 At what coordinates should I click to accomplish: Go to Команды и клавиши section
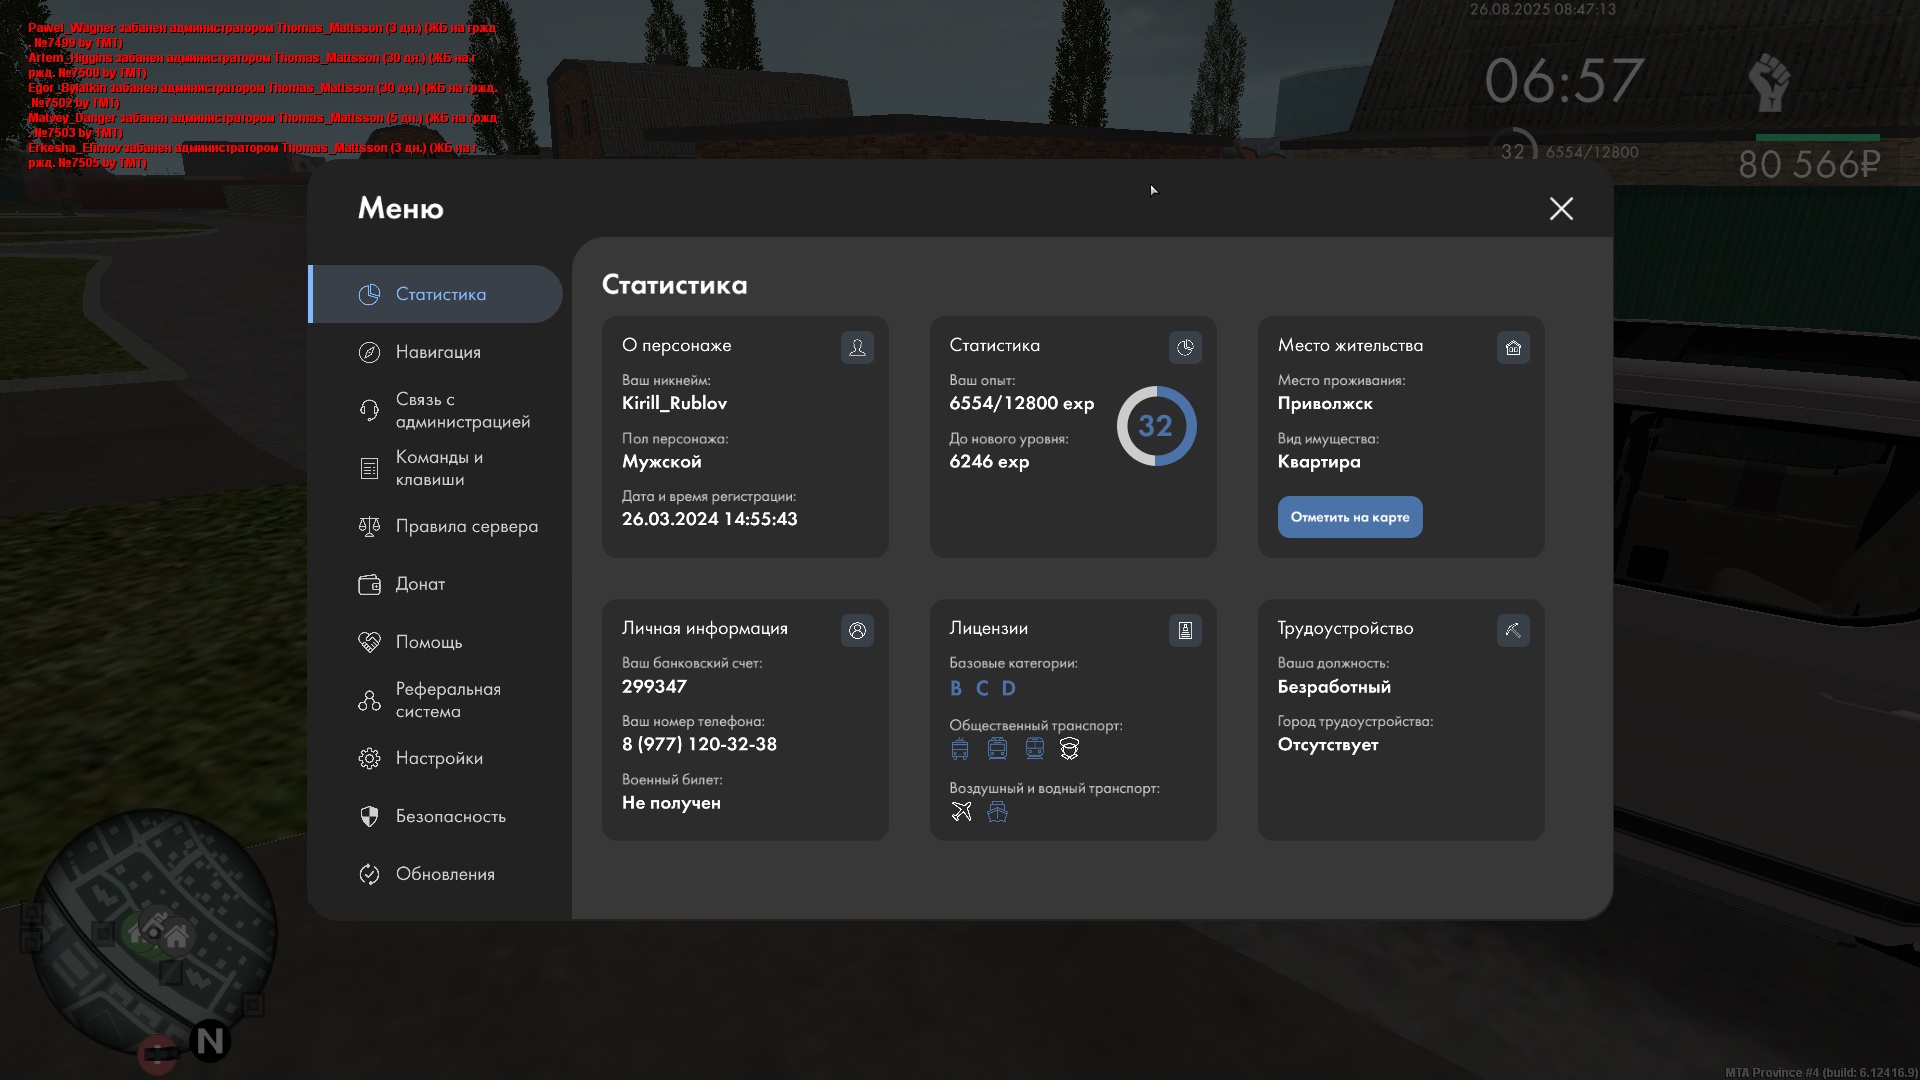[438, 468]
